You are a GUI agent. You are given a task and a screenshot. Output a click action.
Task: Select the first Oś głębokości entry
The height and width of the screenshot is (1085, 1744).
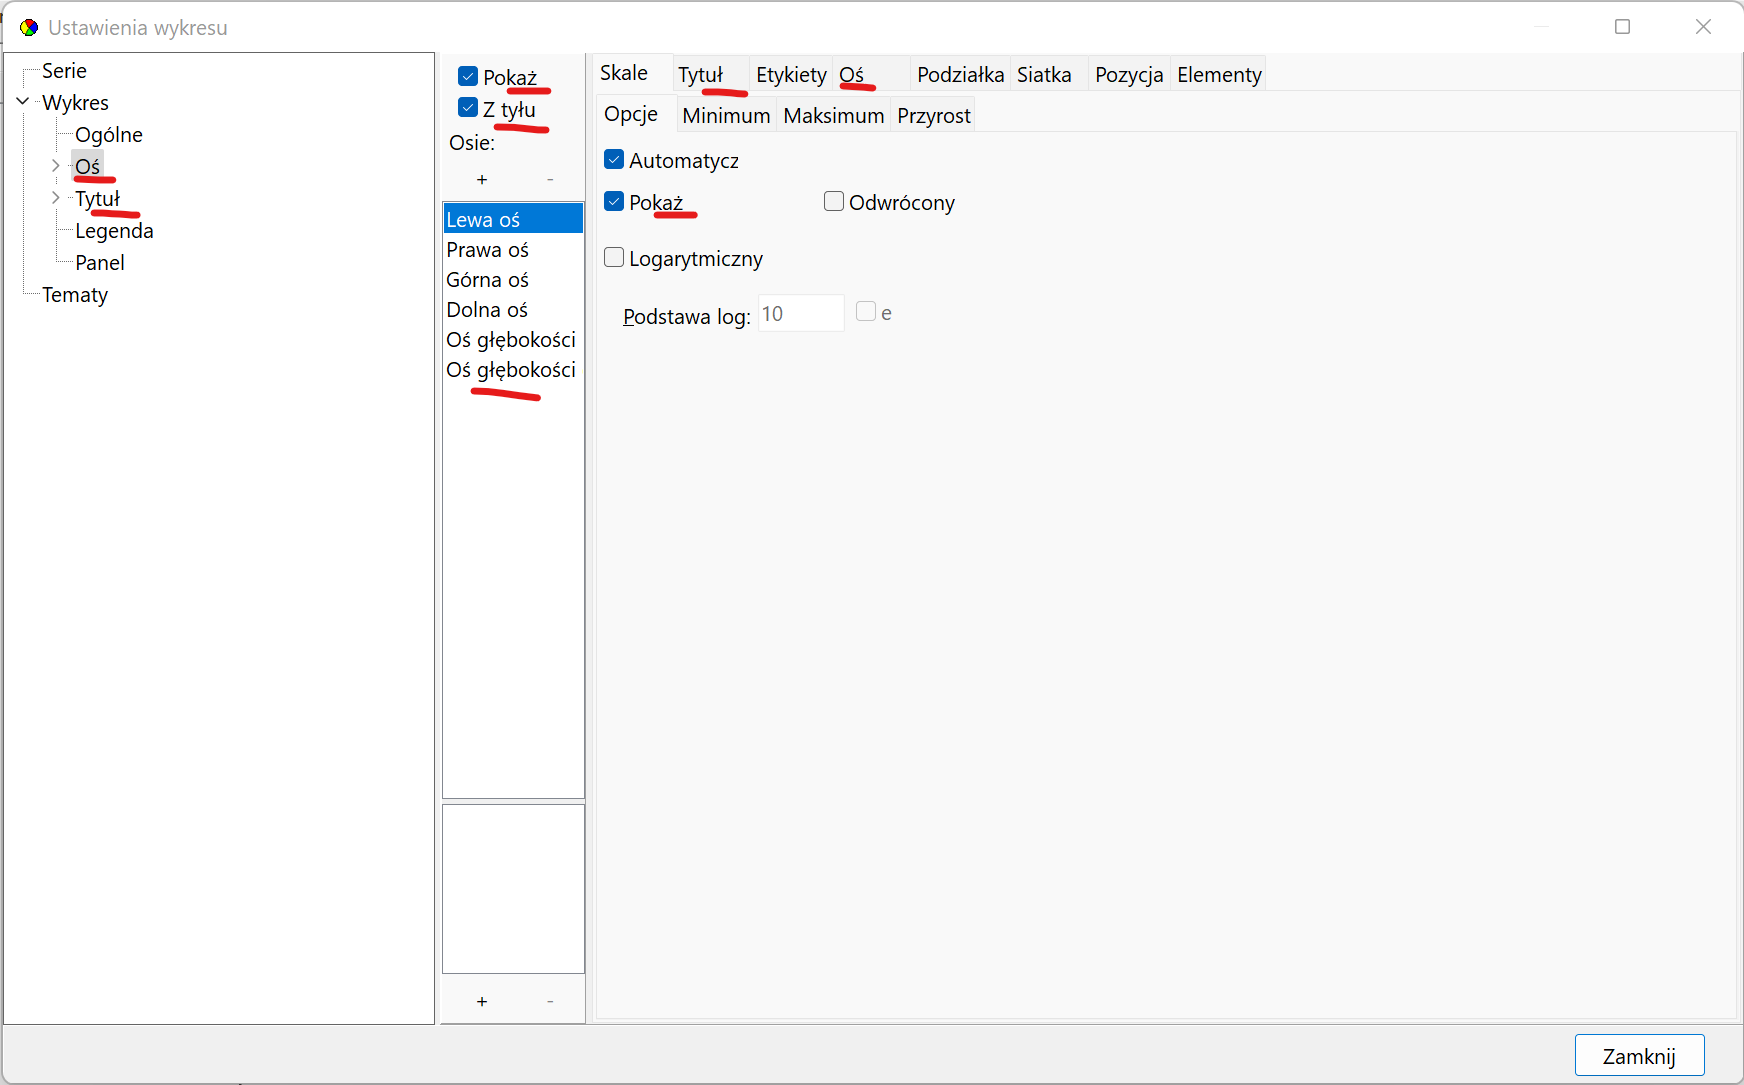point(513,339)
